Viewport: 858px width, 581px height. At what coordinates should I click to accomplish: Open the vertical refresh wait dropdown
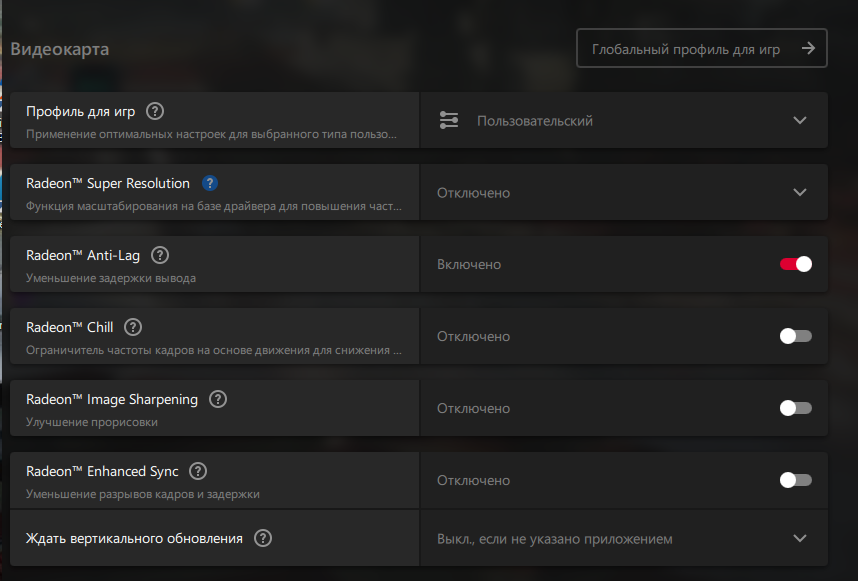[624, 538]
